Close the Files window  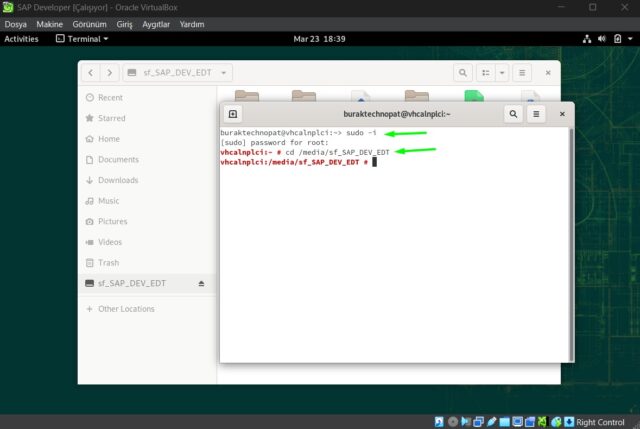pyautogui.click(x=548, y=73)
